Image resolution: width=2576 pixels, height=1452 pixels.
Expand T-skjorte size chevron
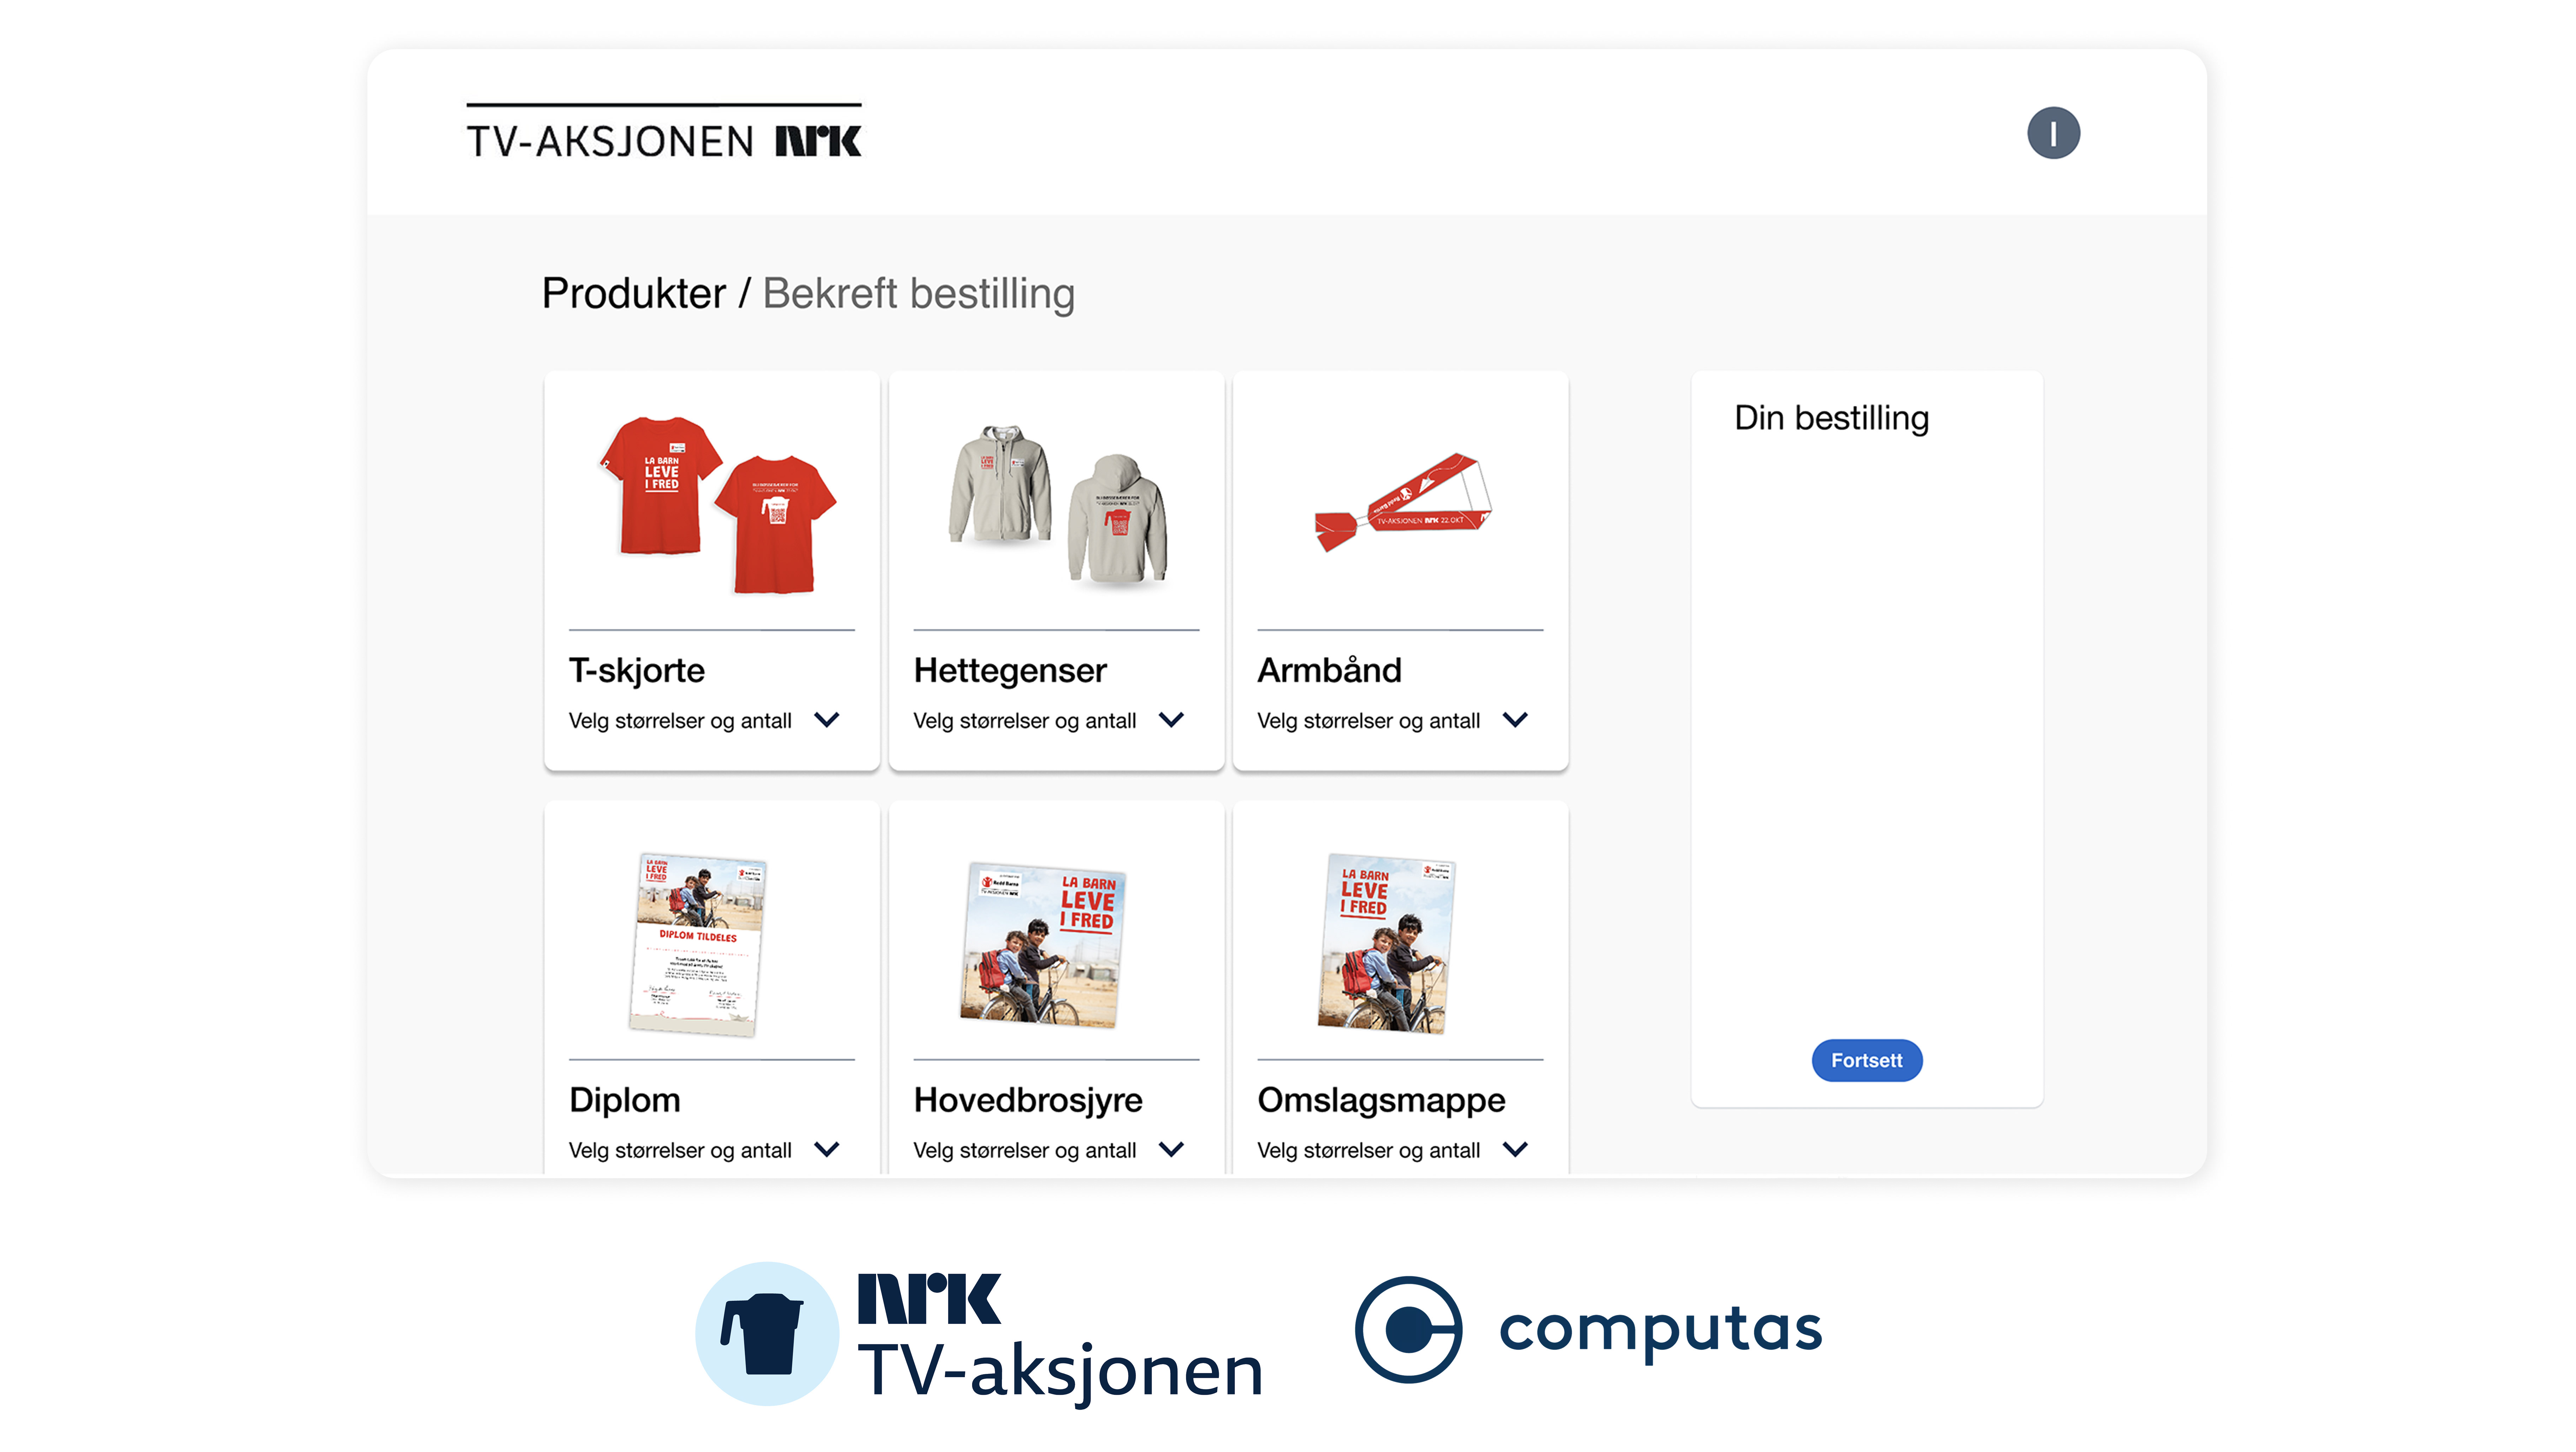tap(826, 720)
